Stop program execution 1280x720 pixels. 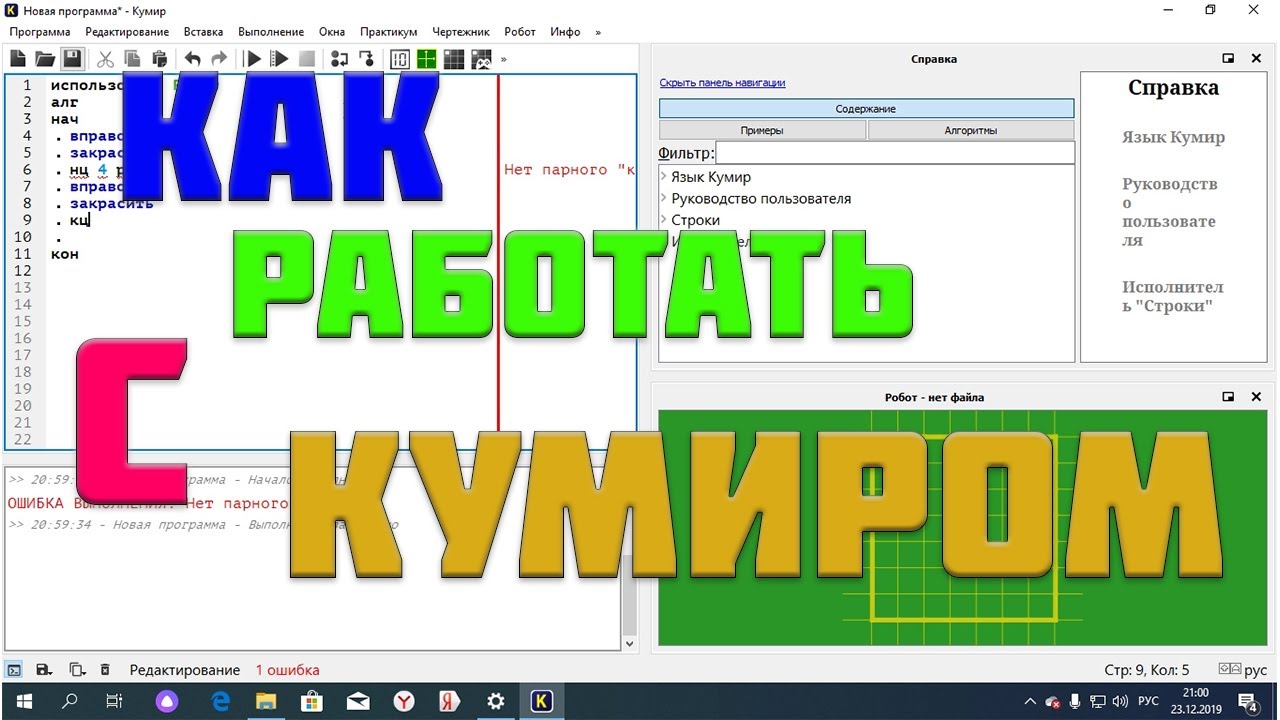pyautogui.click(x=307, y=59)
